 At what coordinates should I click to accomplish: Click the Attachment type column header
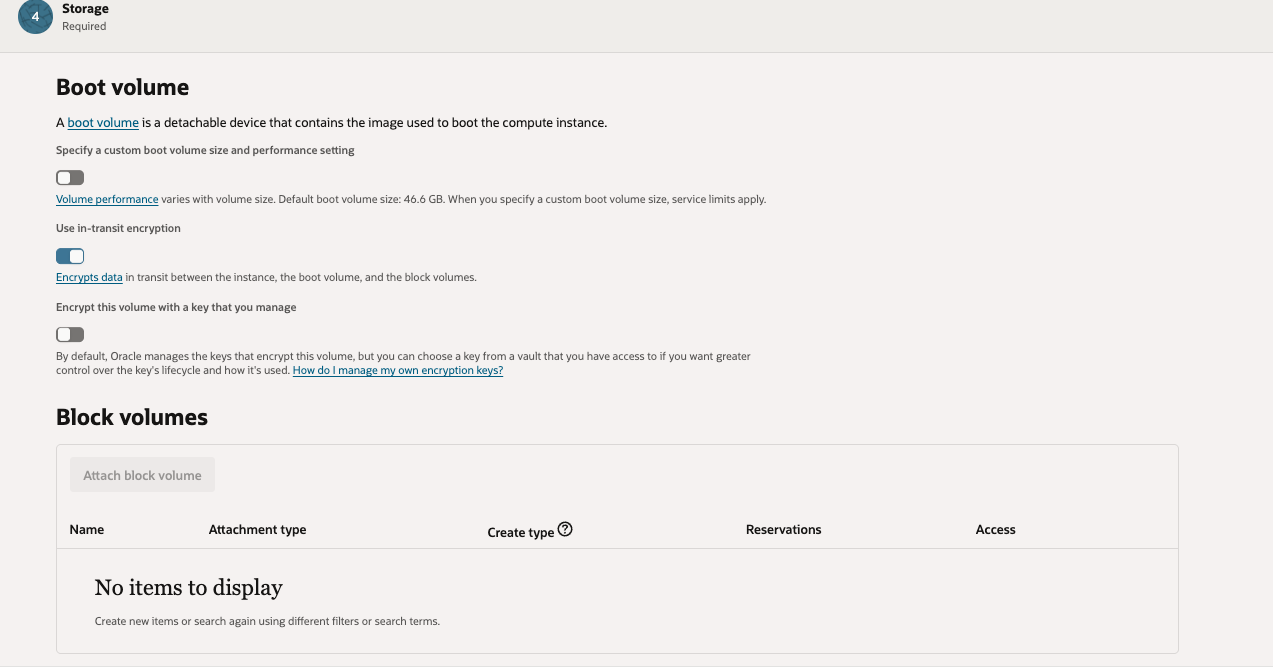257,530
